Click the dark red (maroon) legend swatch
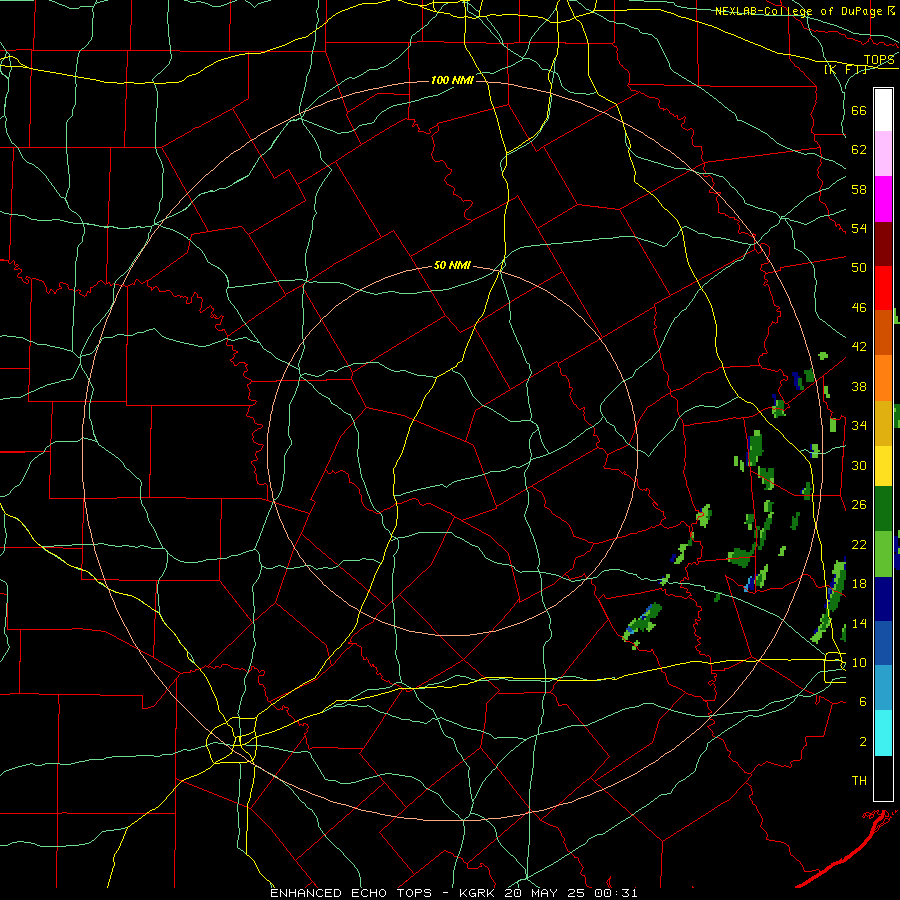The height and width of the screenshot is (900, 900). (x=883, y=243)
